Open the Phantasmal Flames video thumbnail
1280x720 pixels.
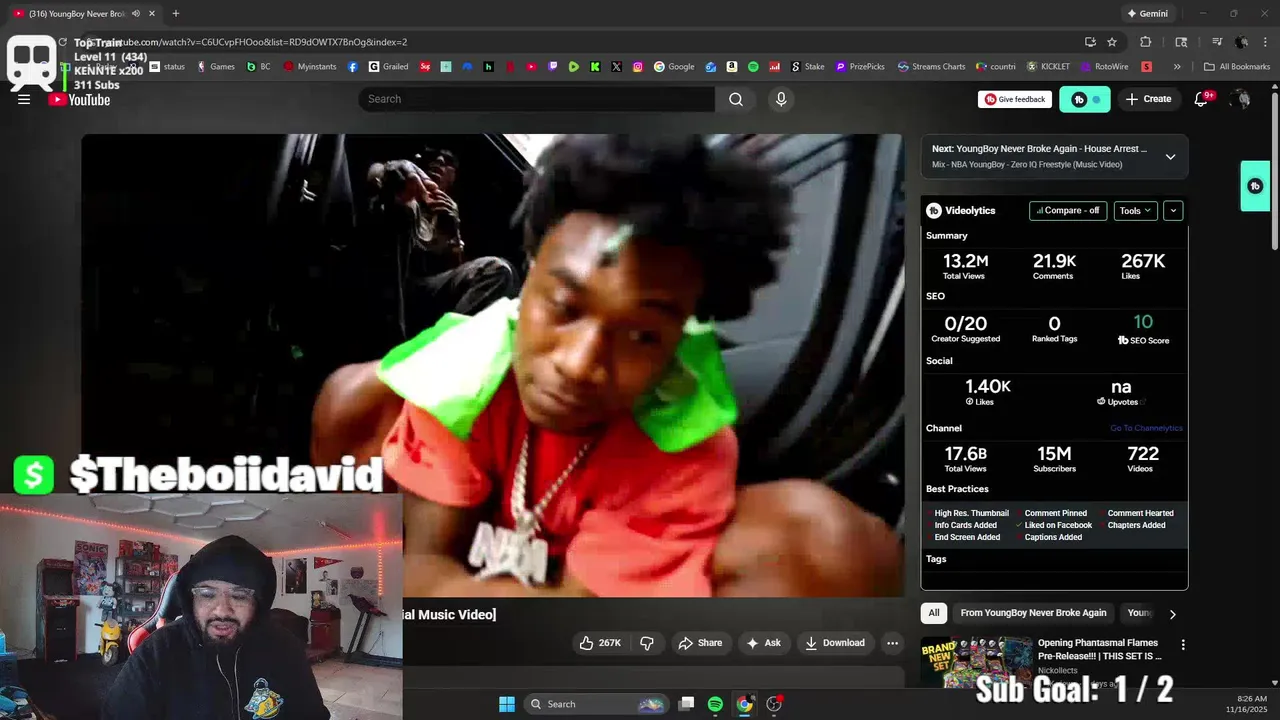coord(976,662)
